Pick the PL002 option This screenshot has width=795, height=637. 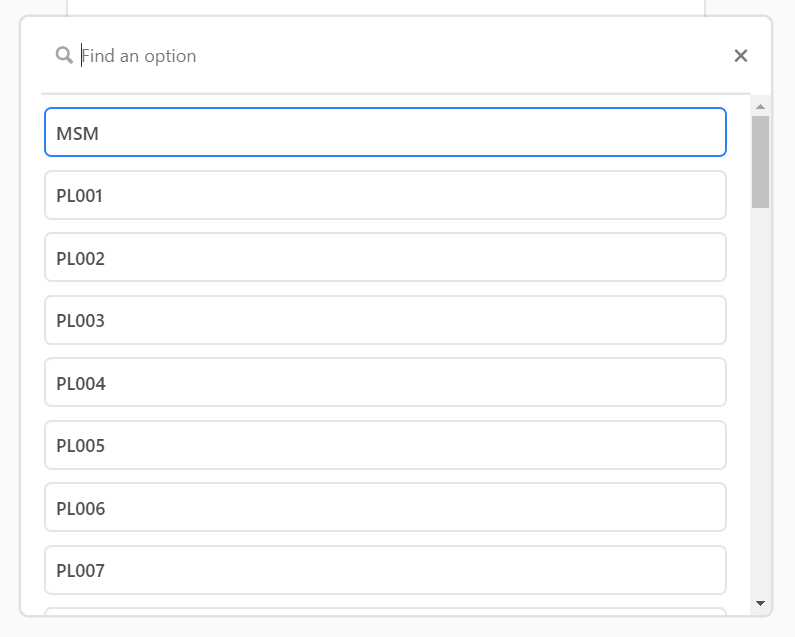pyautogui.click(x=385, y=257)
